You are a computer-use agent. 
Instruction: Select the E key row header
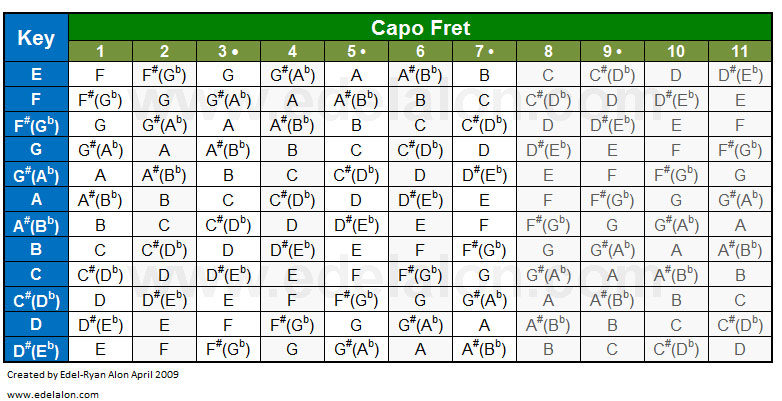click(36, 74)
